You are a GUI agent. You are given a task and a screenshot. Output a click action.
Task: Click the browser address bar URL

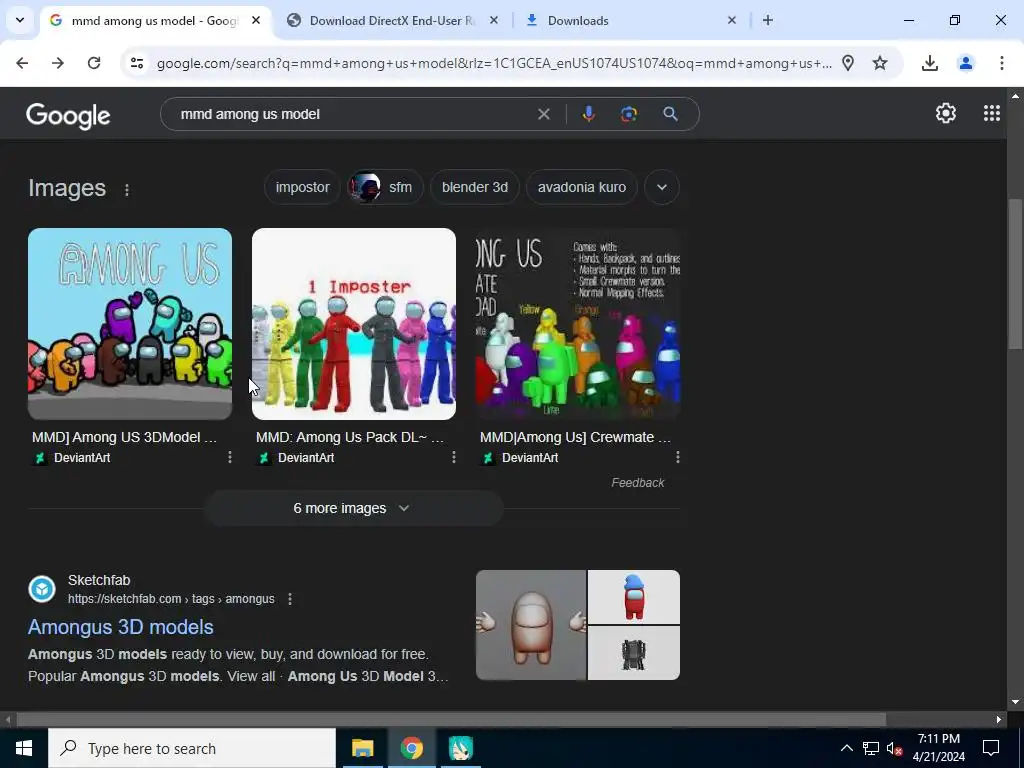point(494,63)
